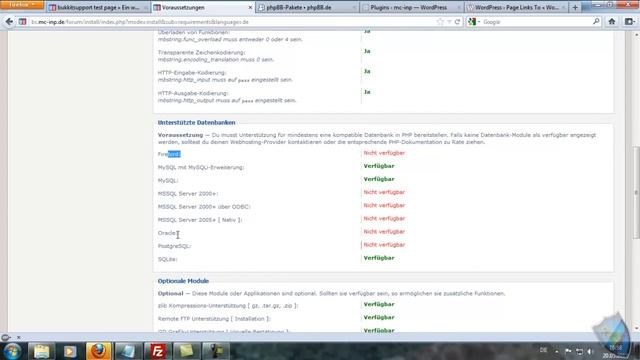Click the vertical scrollbar thumb
Image resolution: width=640 pixels, height=360 pixels.
pyautogui.click(x=636, y=192)
